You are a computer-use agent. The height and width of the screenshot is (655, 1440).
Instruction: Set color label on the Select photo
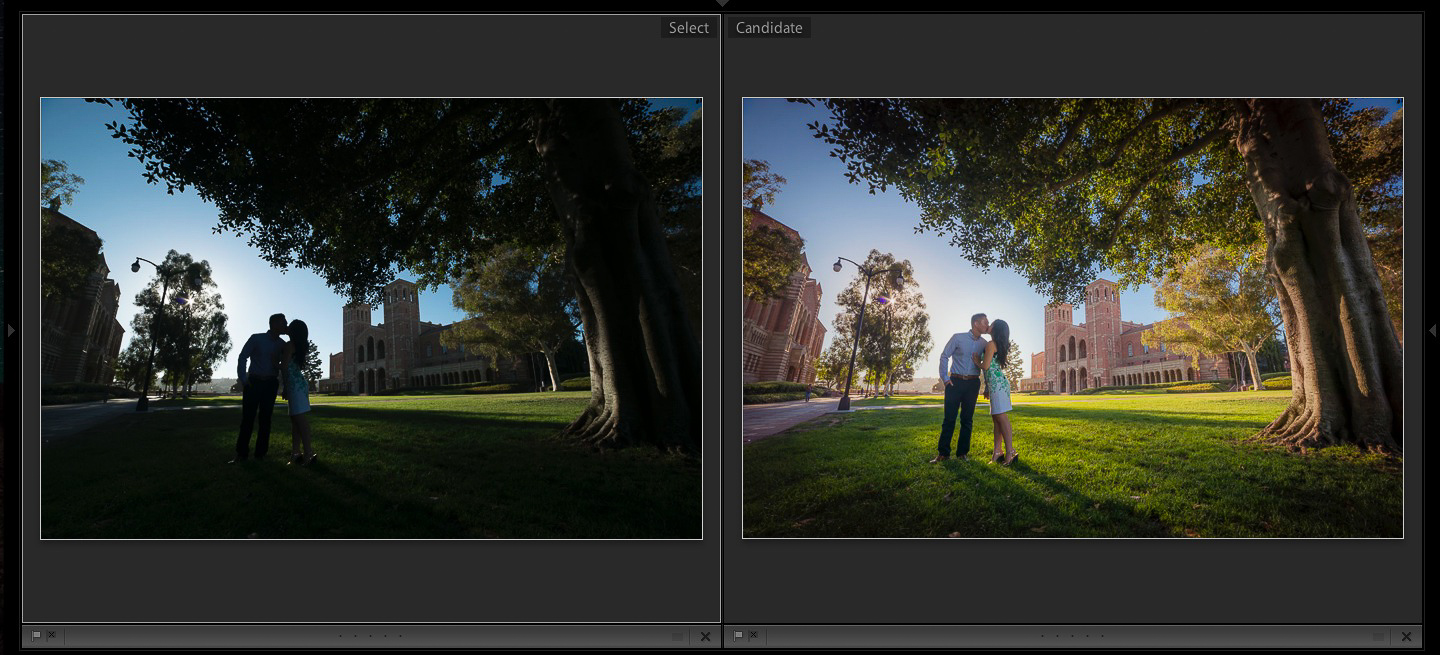[x=677, y=637]
